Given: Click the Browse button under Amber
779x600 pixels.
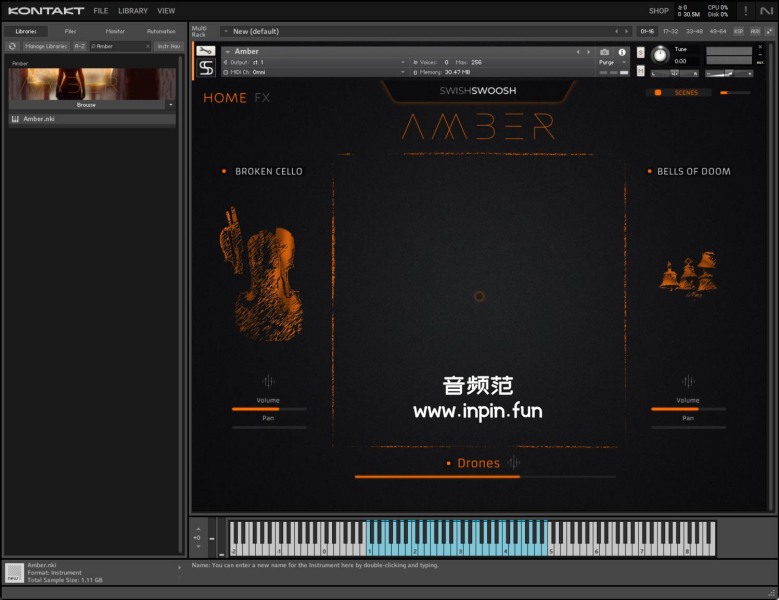Looking at the screenshot, I should pos(86,105).
